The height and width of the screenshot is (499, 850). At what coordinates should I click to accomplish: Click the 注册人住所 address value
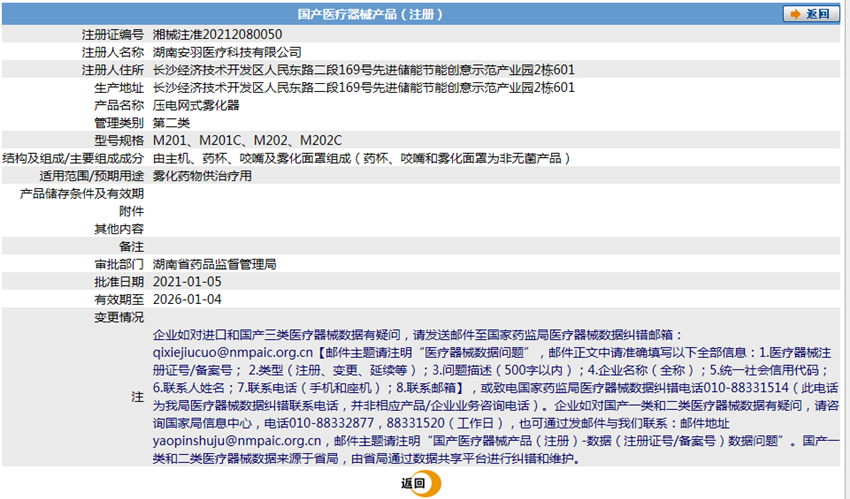point(364,70)
